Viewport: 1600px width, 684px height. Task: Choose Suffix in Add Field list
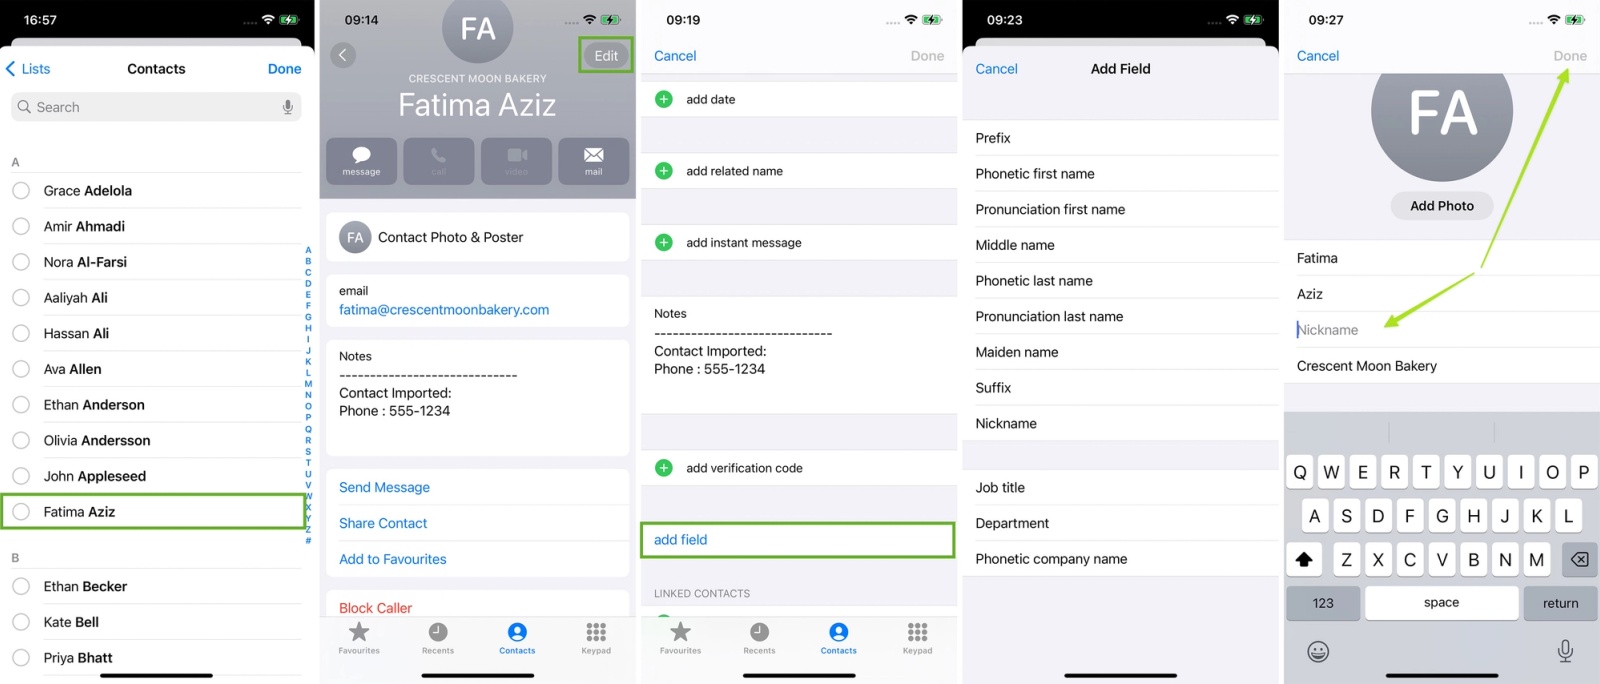click(1120, 388)
